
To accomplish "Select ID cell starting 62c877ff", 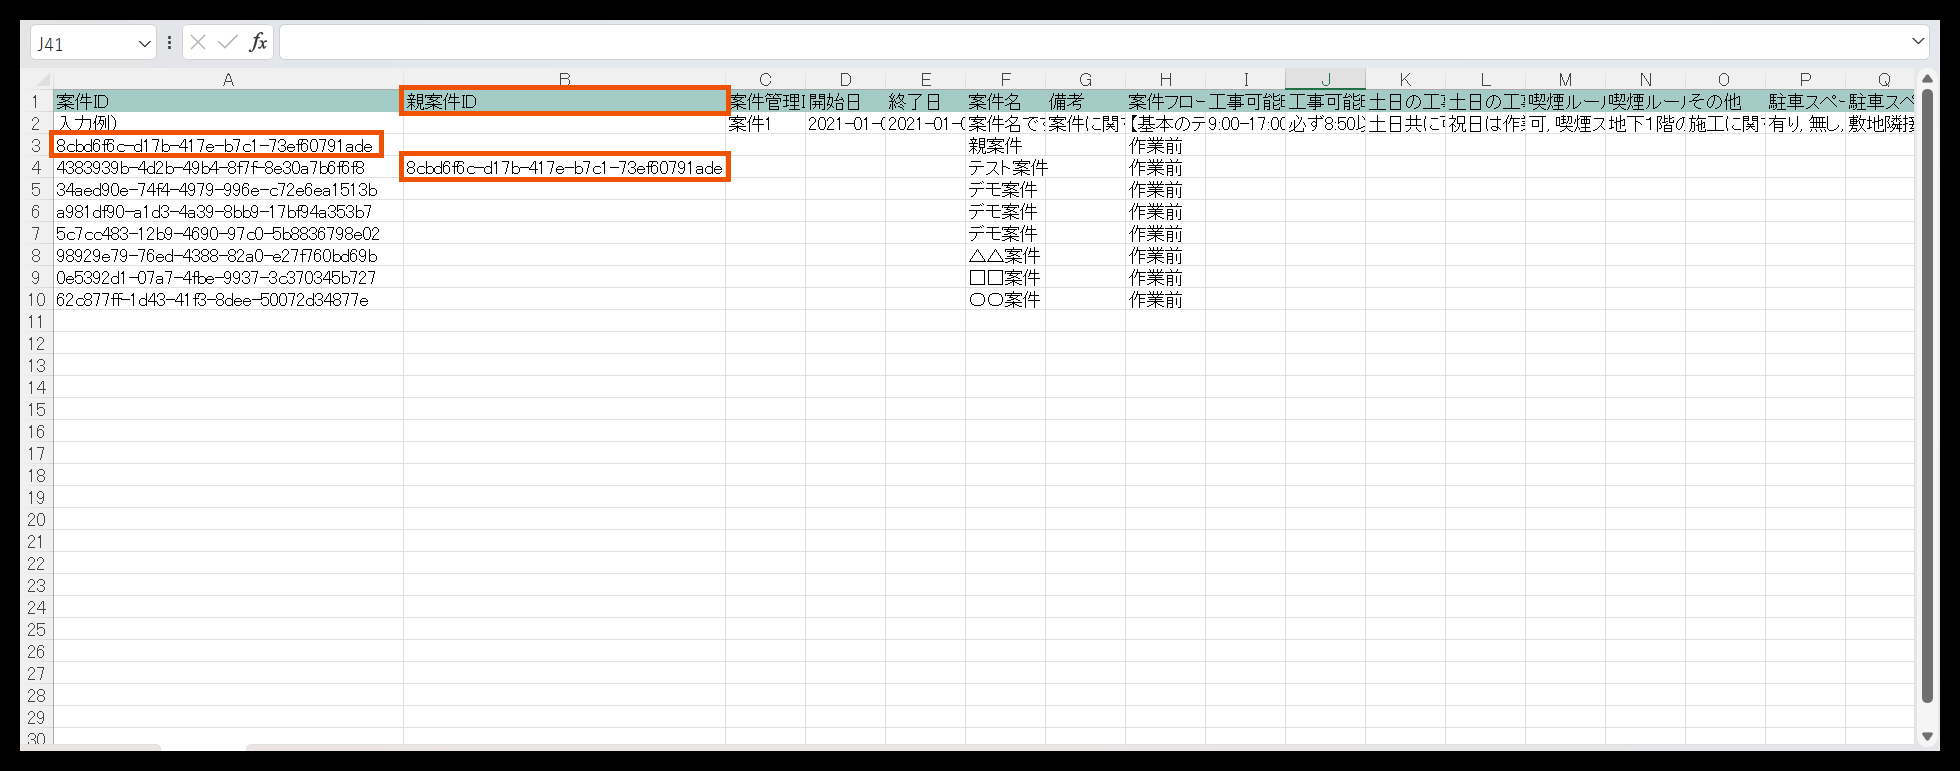I will [x=228, y=299].
